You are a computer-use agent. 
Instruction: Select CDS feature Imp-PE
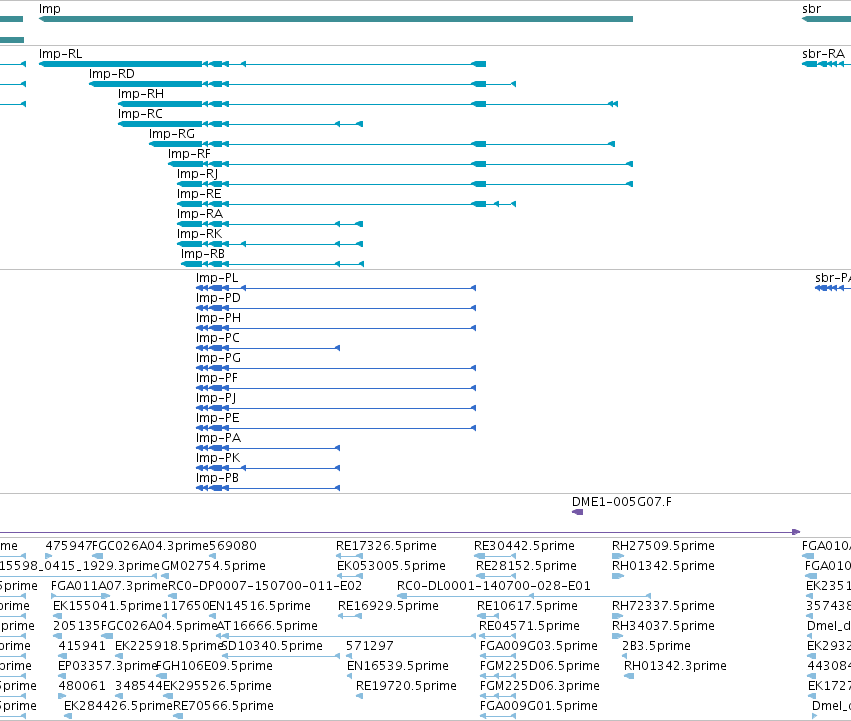click(217, 419)
